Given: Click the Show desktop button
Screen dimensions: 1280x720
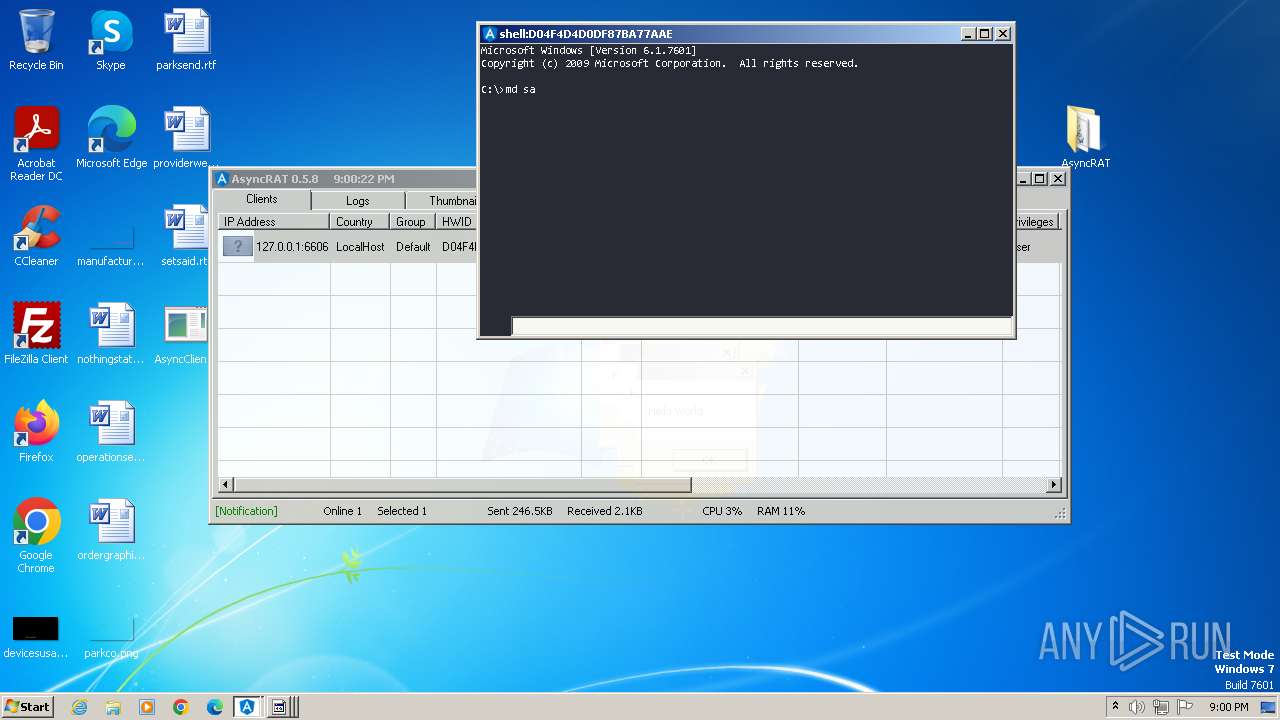Looking at the screenshot, I should (x=1268, y=707).
